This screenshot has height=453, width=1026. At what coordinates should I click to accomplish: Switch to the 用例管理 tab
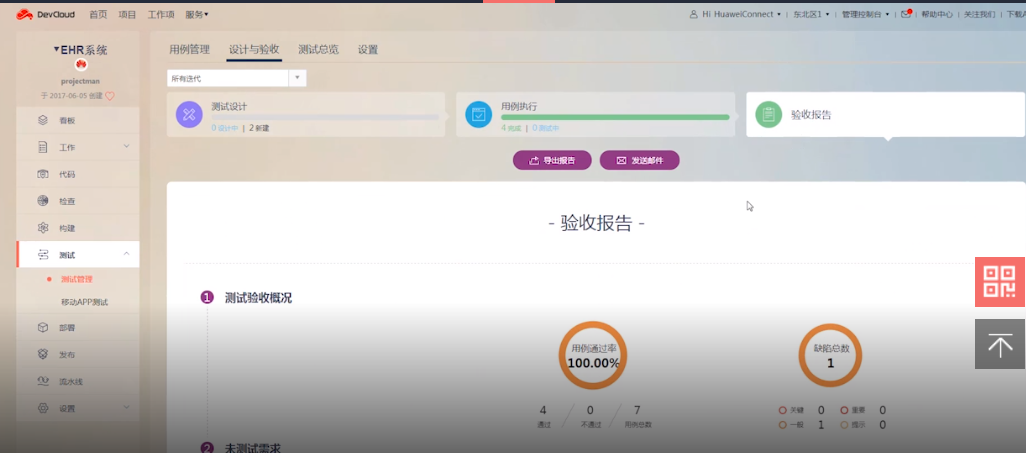(189, 49)
